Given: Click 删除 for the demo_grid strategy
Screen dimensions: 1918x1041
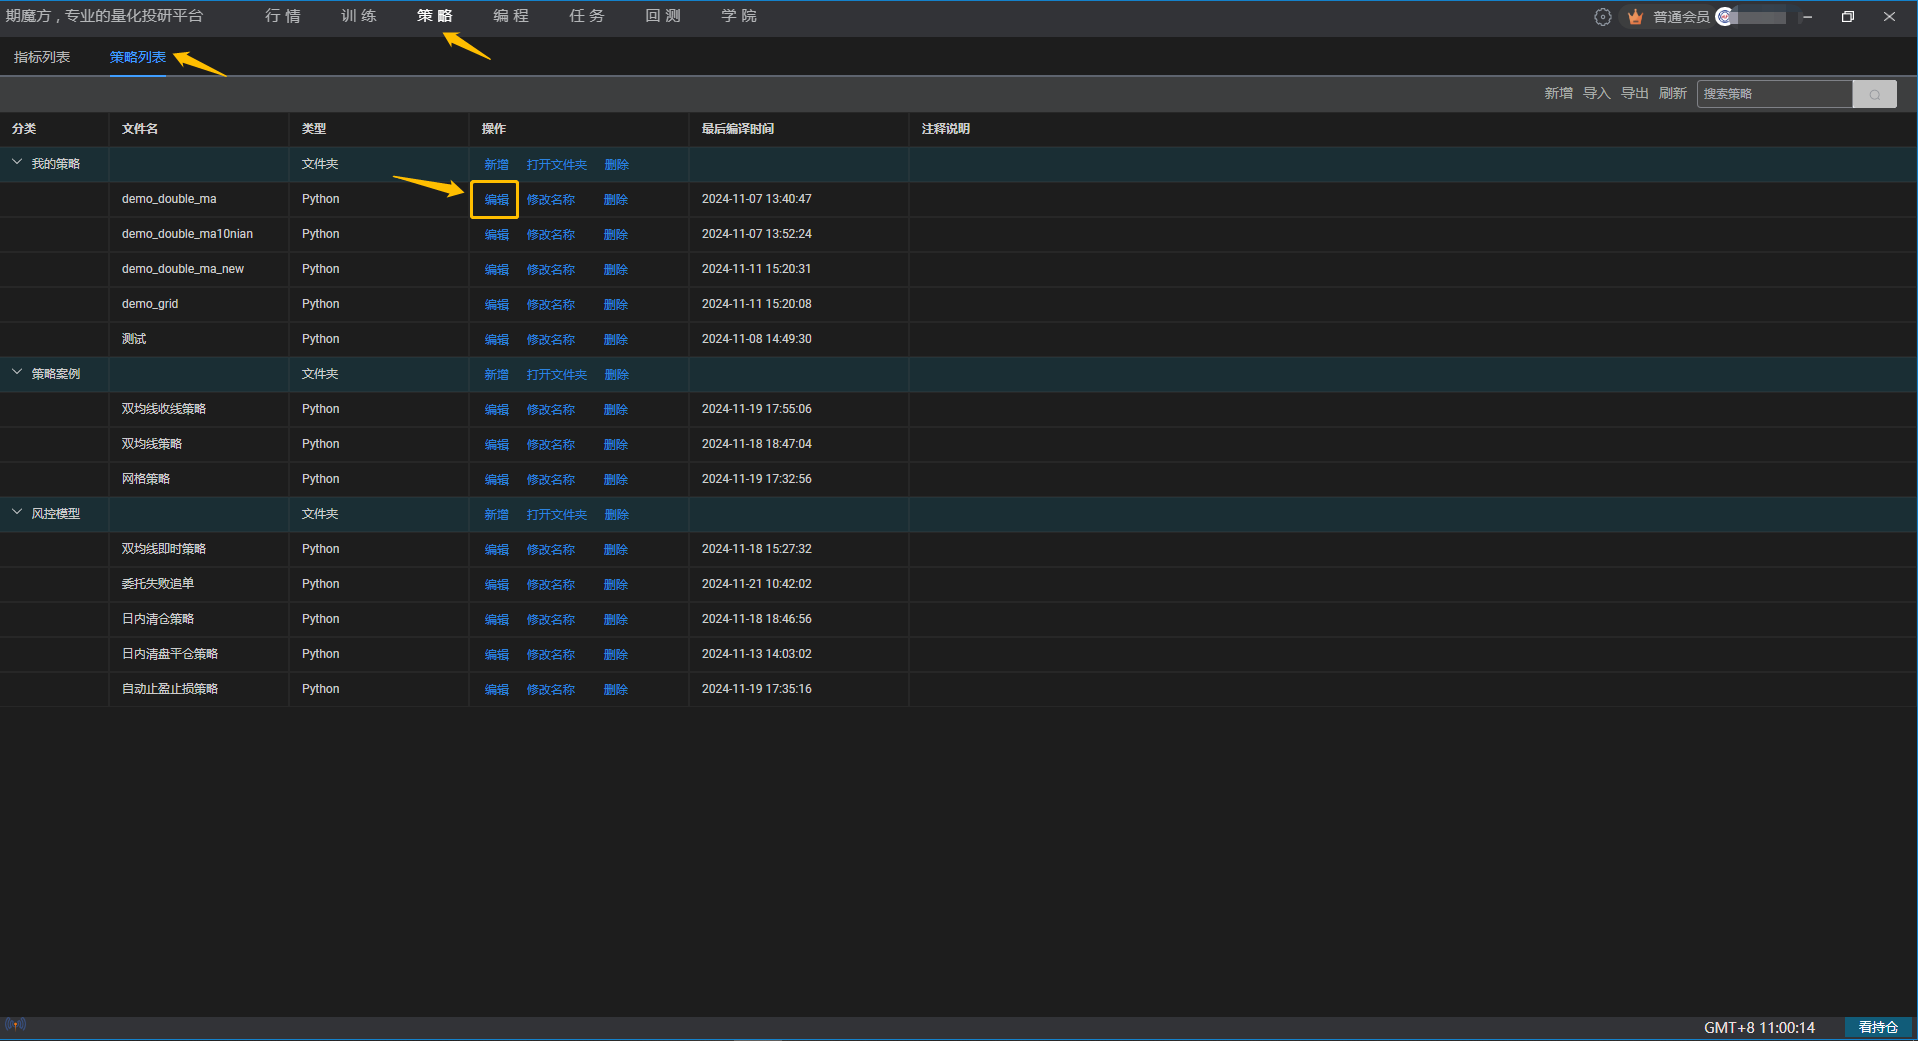Looking at the screenshot, I should 615,305.
